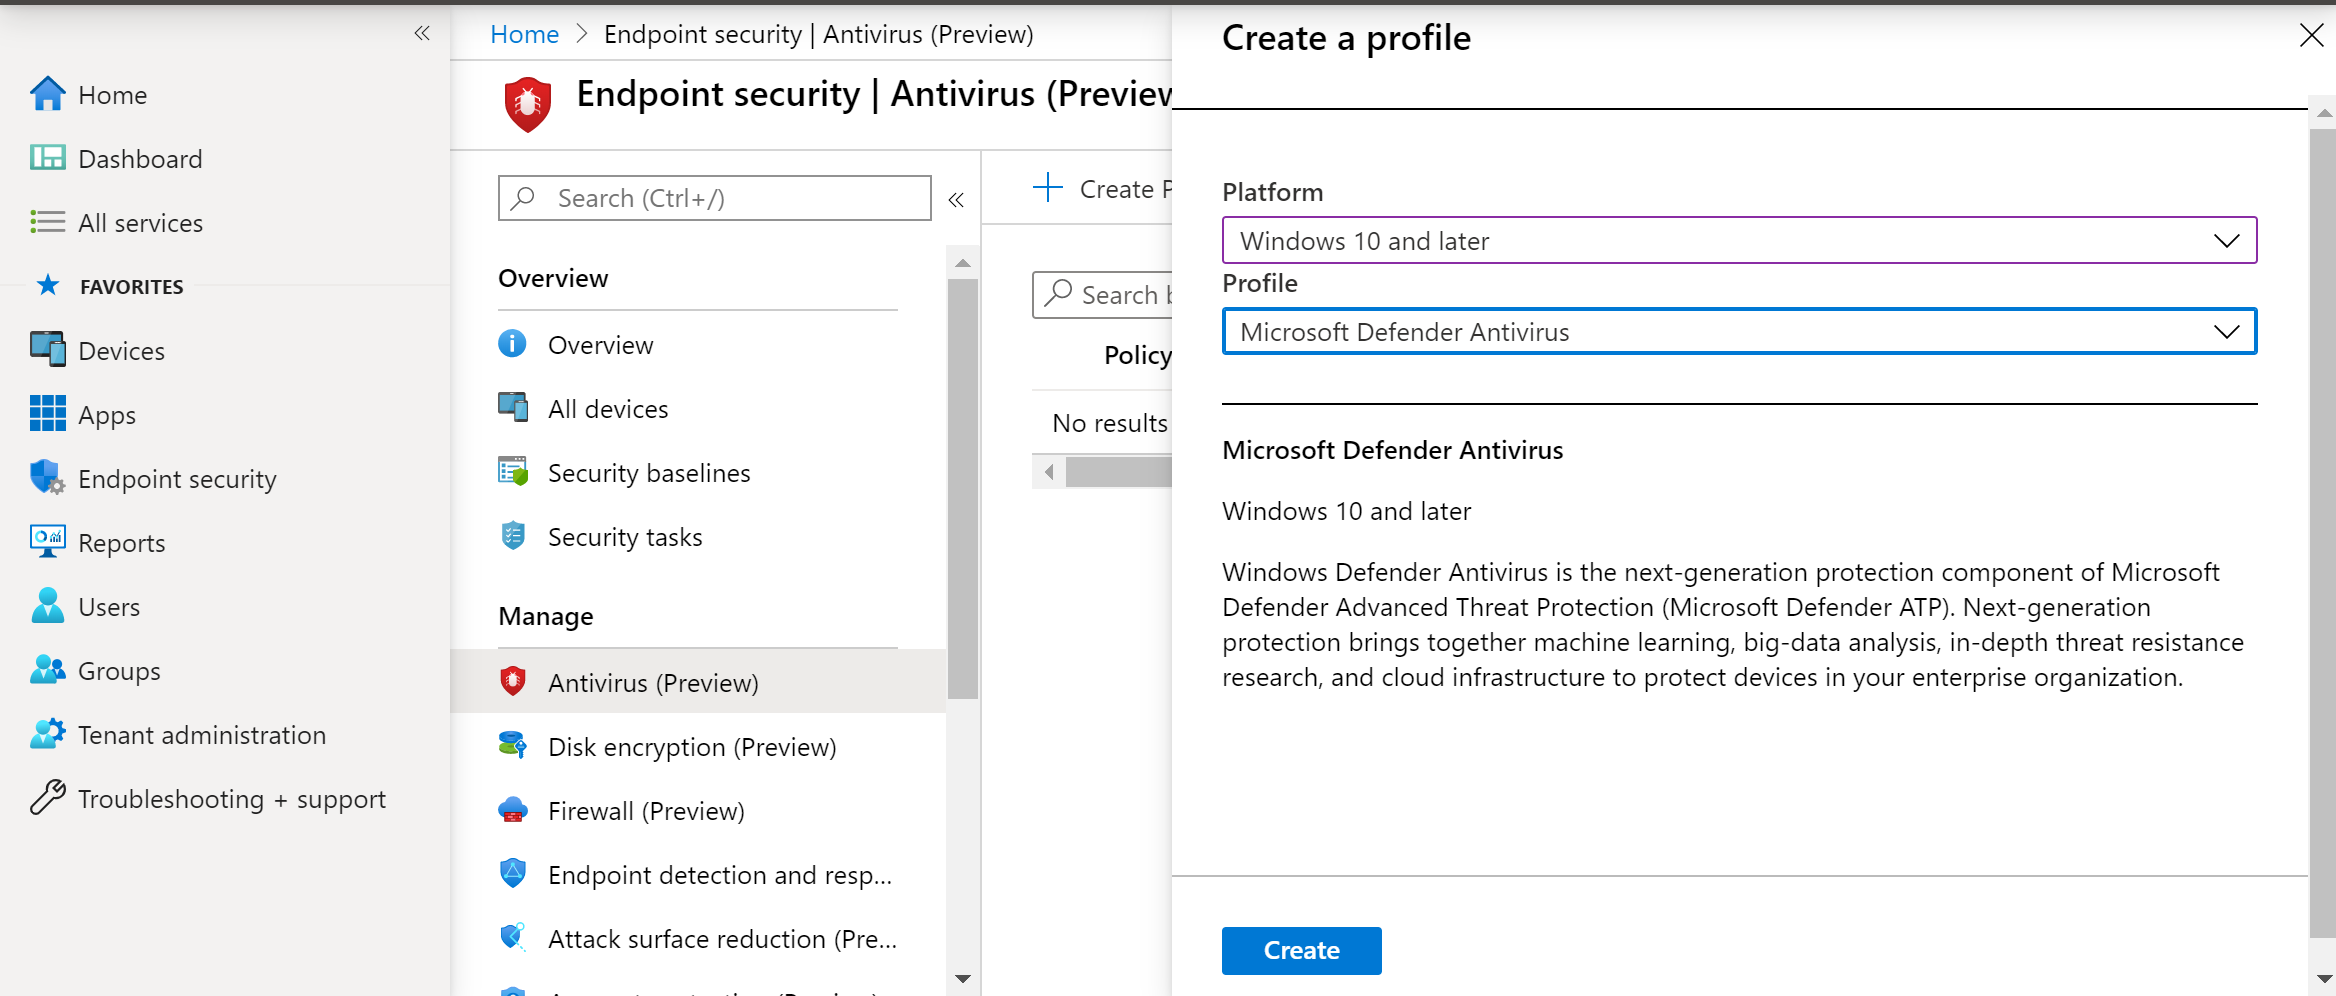
Task: Click the Endpoint security shield icon
Action: click(x=47, y=478)
